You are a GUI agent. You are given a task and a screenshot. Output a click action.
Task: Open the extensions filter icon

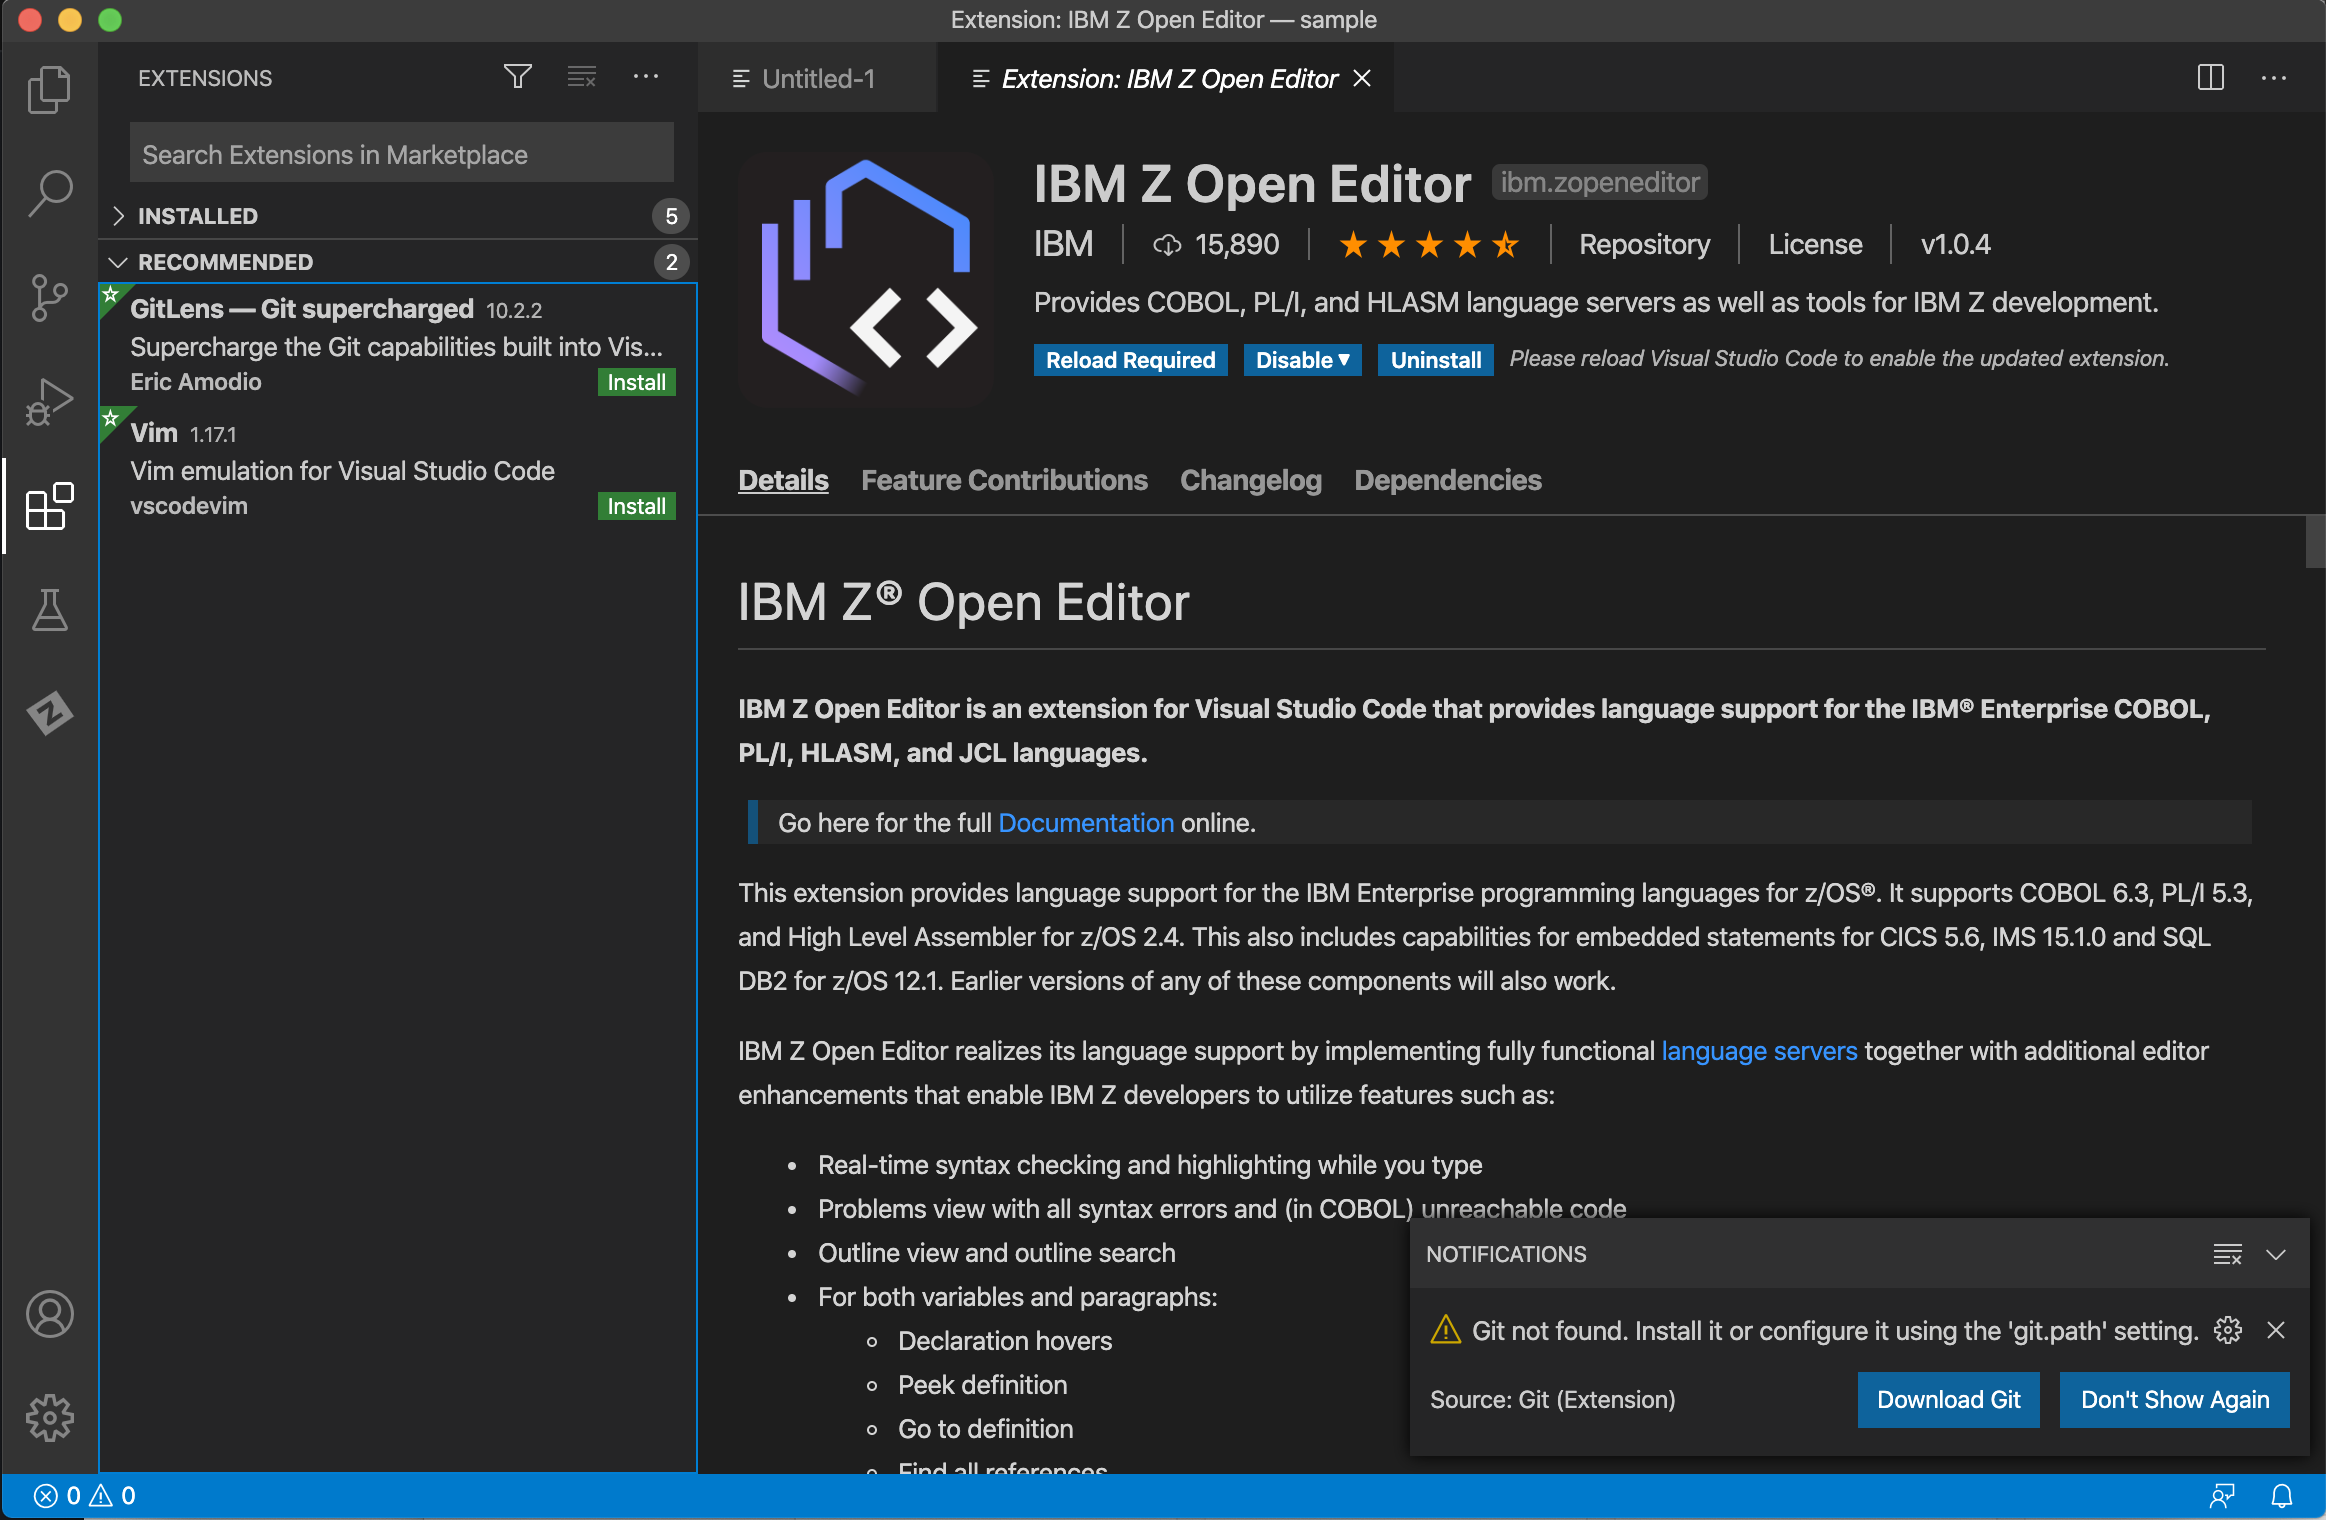tap(518, 77)
